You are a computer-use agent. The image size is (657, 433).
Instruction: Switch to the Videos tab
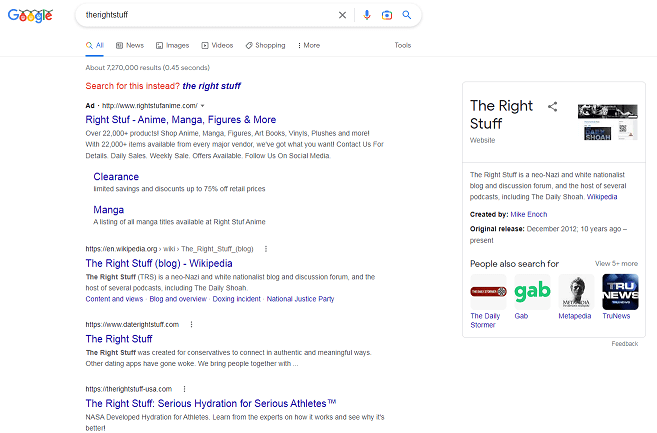coord(217,45)
